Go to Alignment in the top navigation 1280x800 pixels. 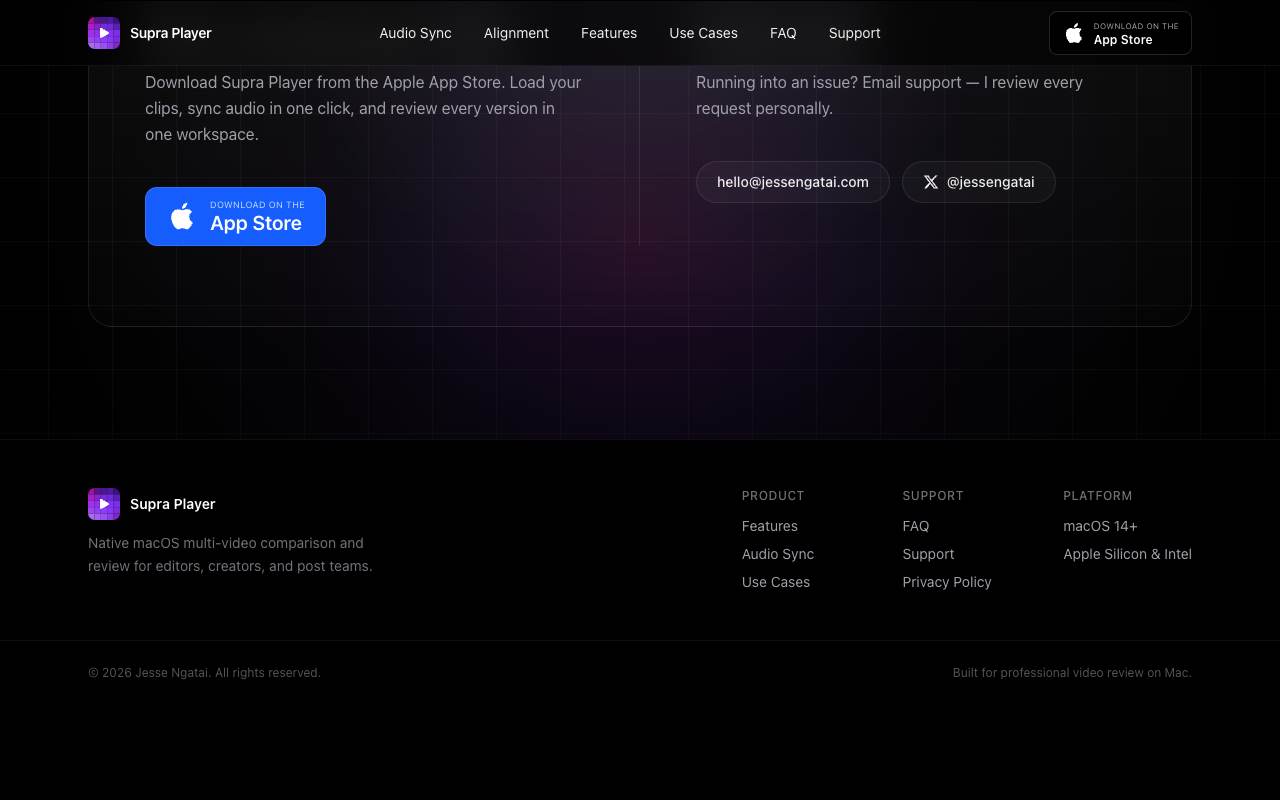pos(516,33)
